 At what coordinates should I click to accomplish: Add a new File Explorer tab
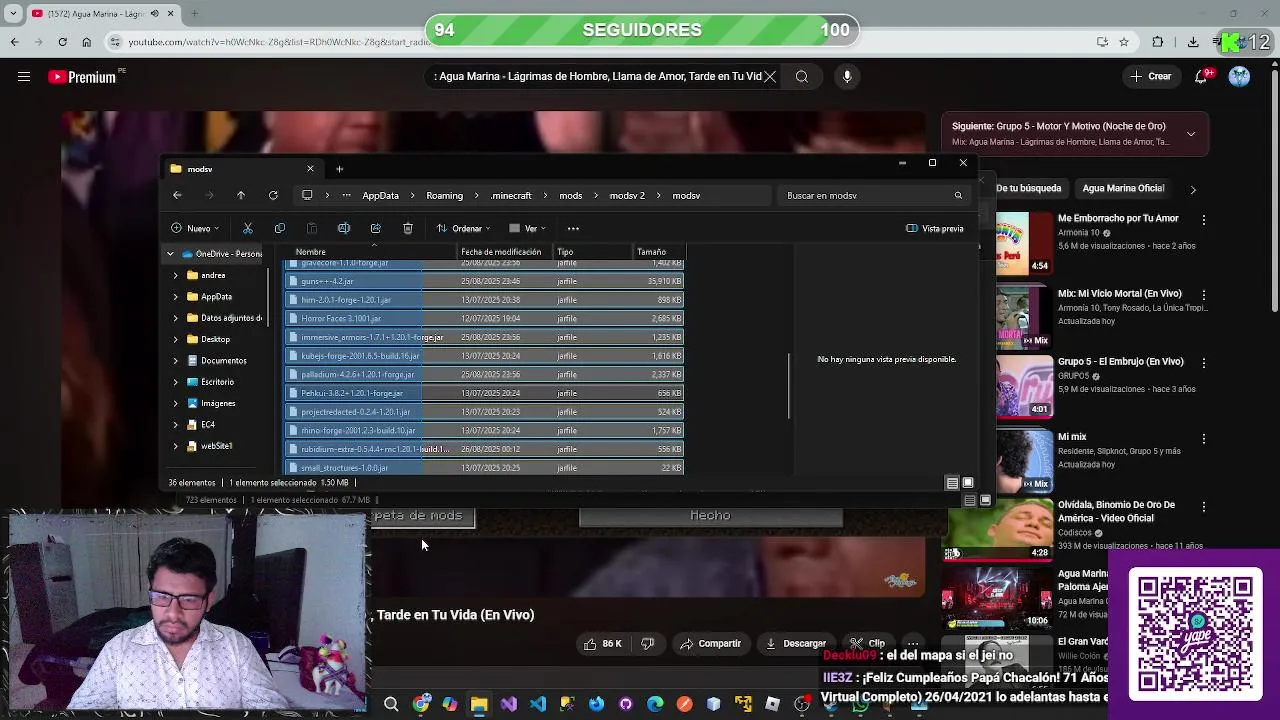(339, 169)
